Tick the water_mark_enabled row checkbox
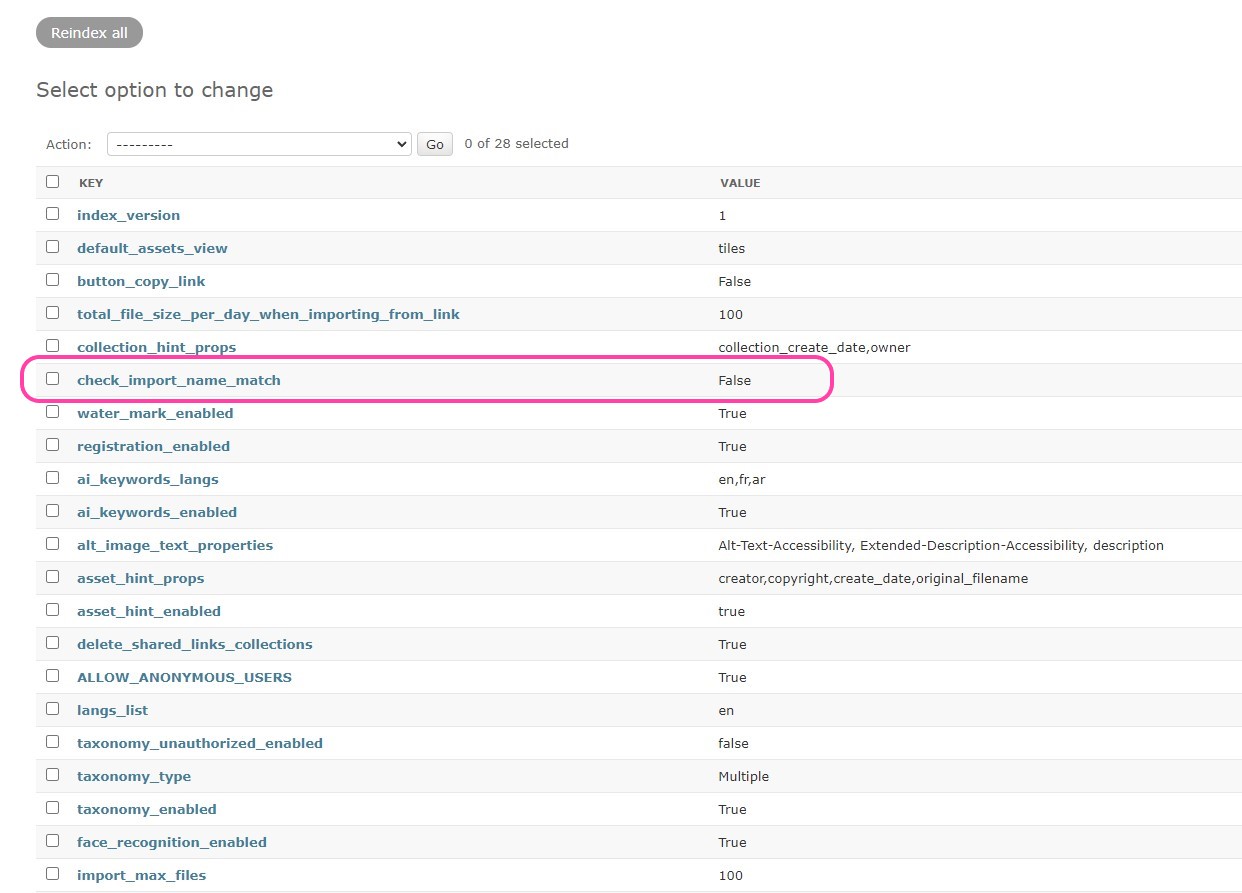Image resolution: width=1242 pixels, height=893 pixels. tap(52, 412)
